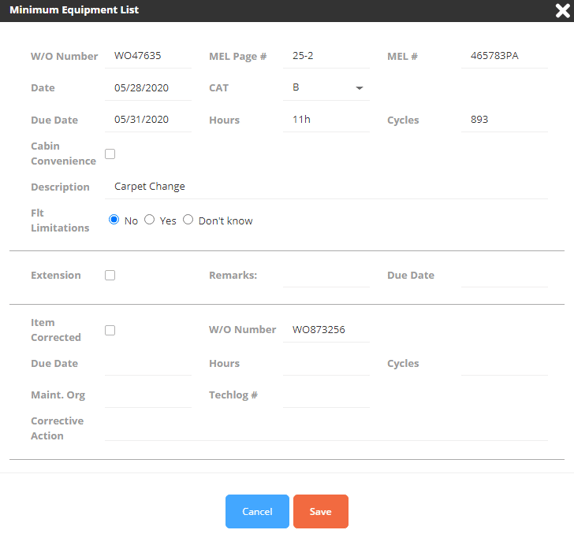Close the Minimum Equipment List dialog

(562, 11)
